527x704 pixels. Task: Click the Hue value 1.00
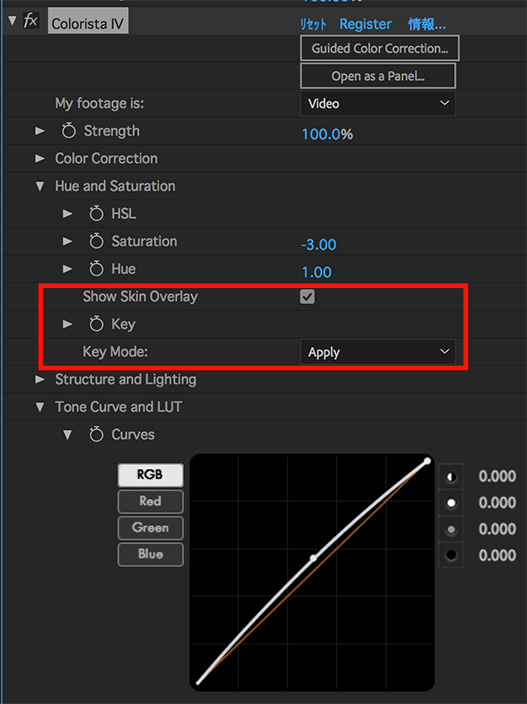pos(316,273)
